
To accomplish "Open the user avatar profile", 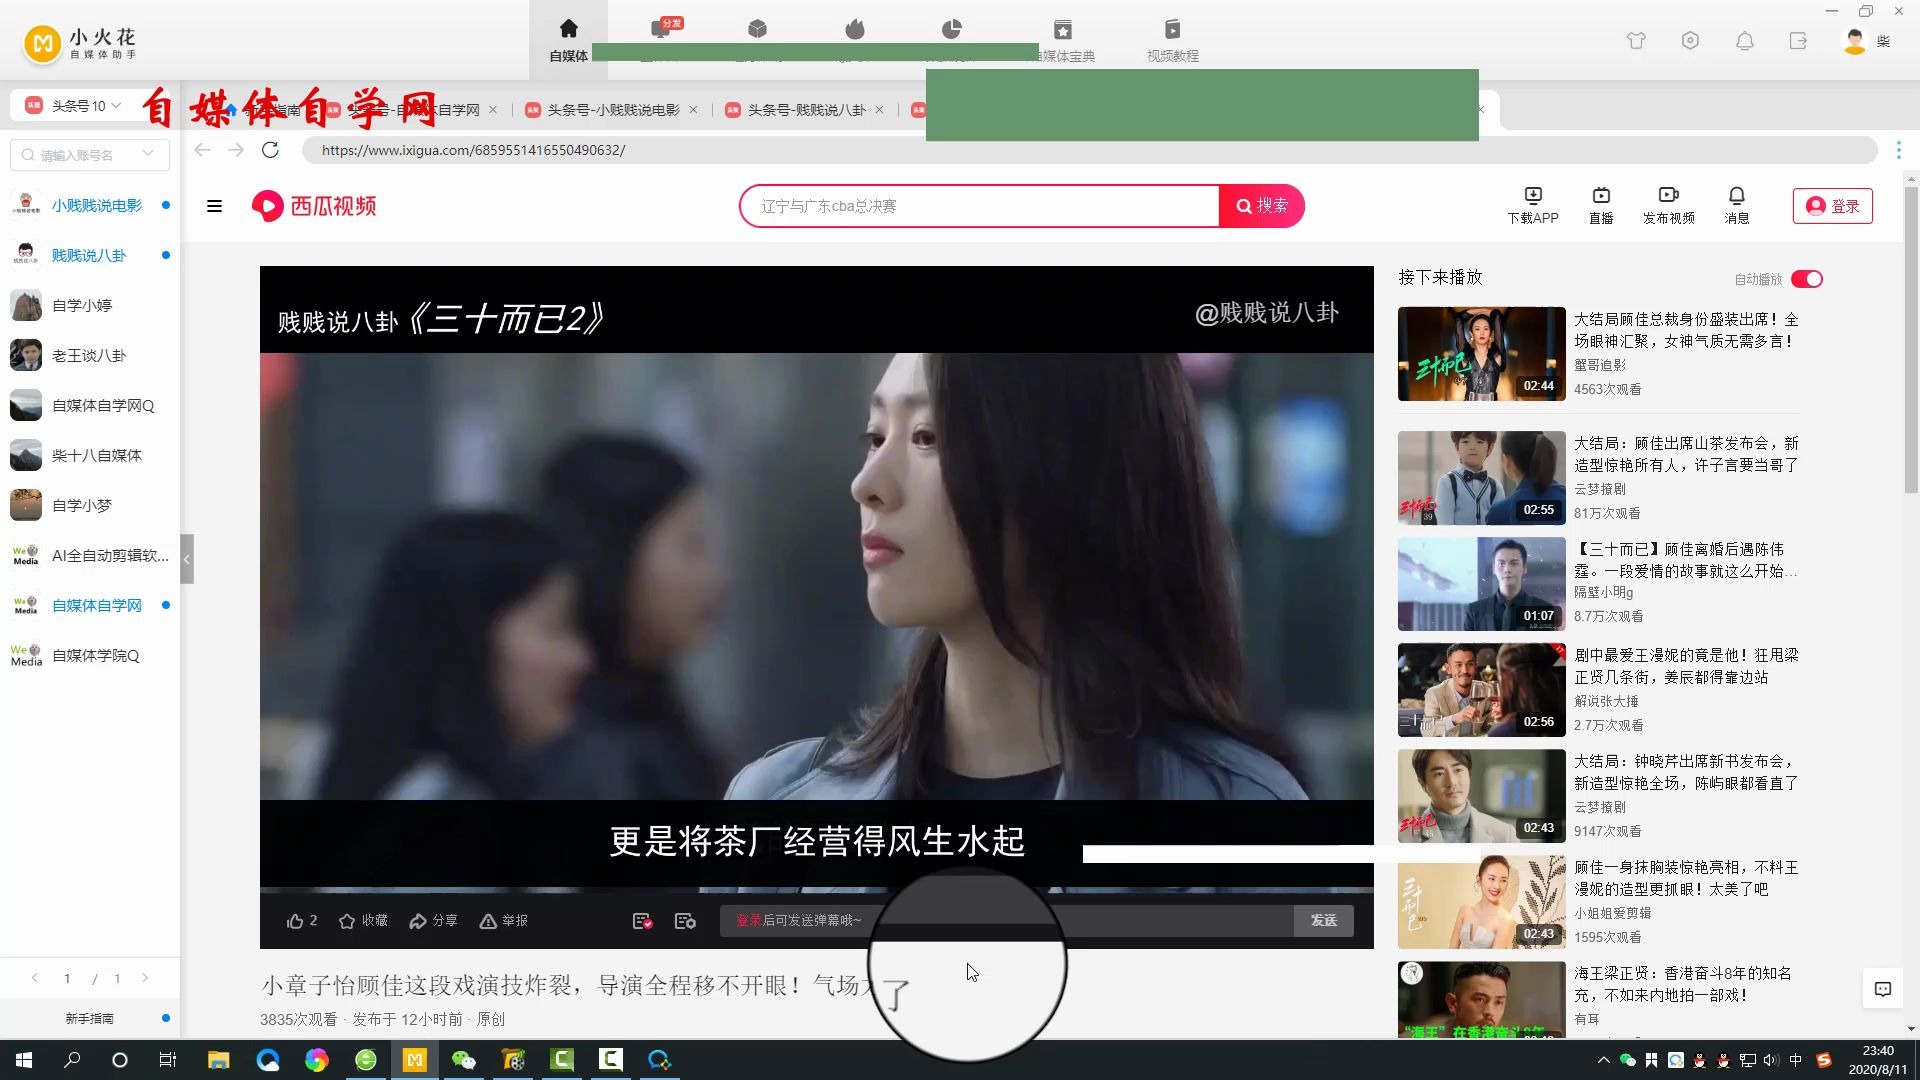I will click(x=1854, y=41).
